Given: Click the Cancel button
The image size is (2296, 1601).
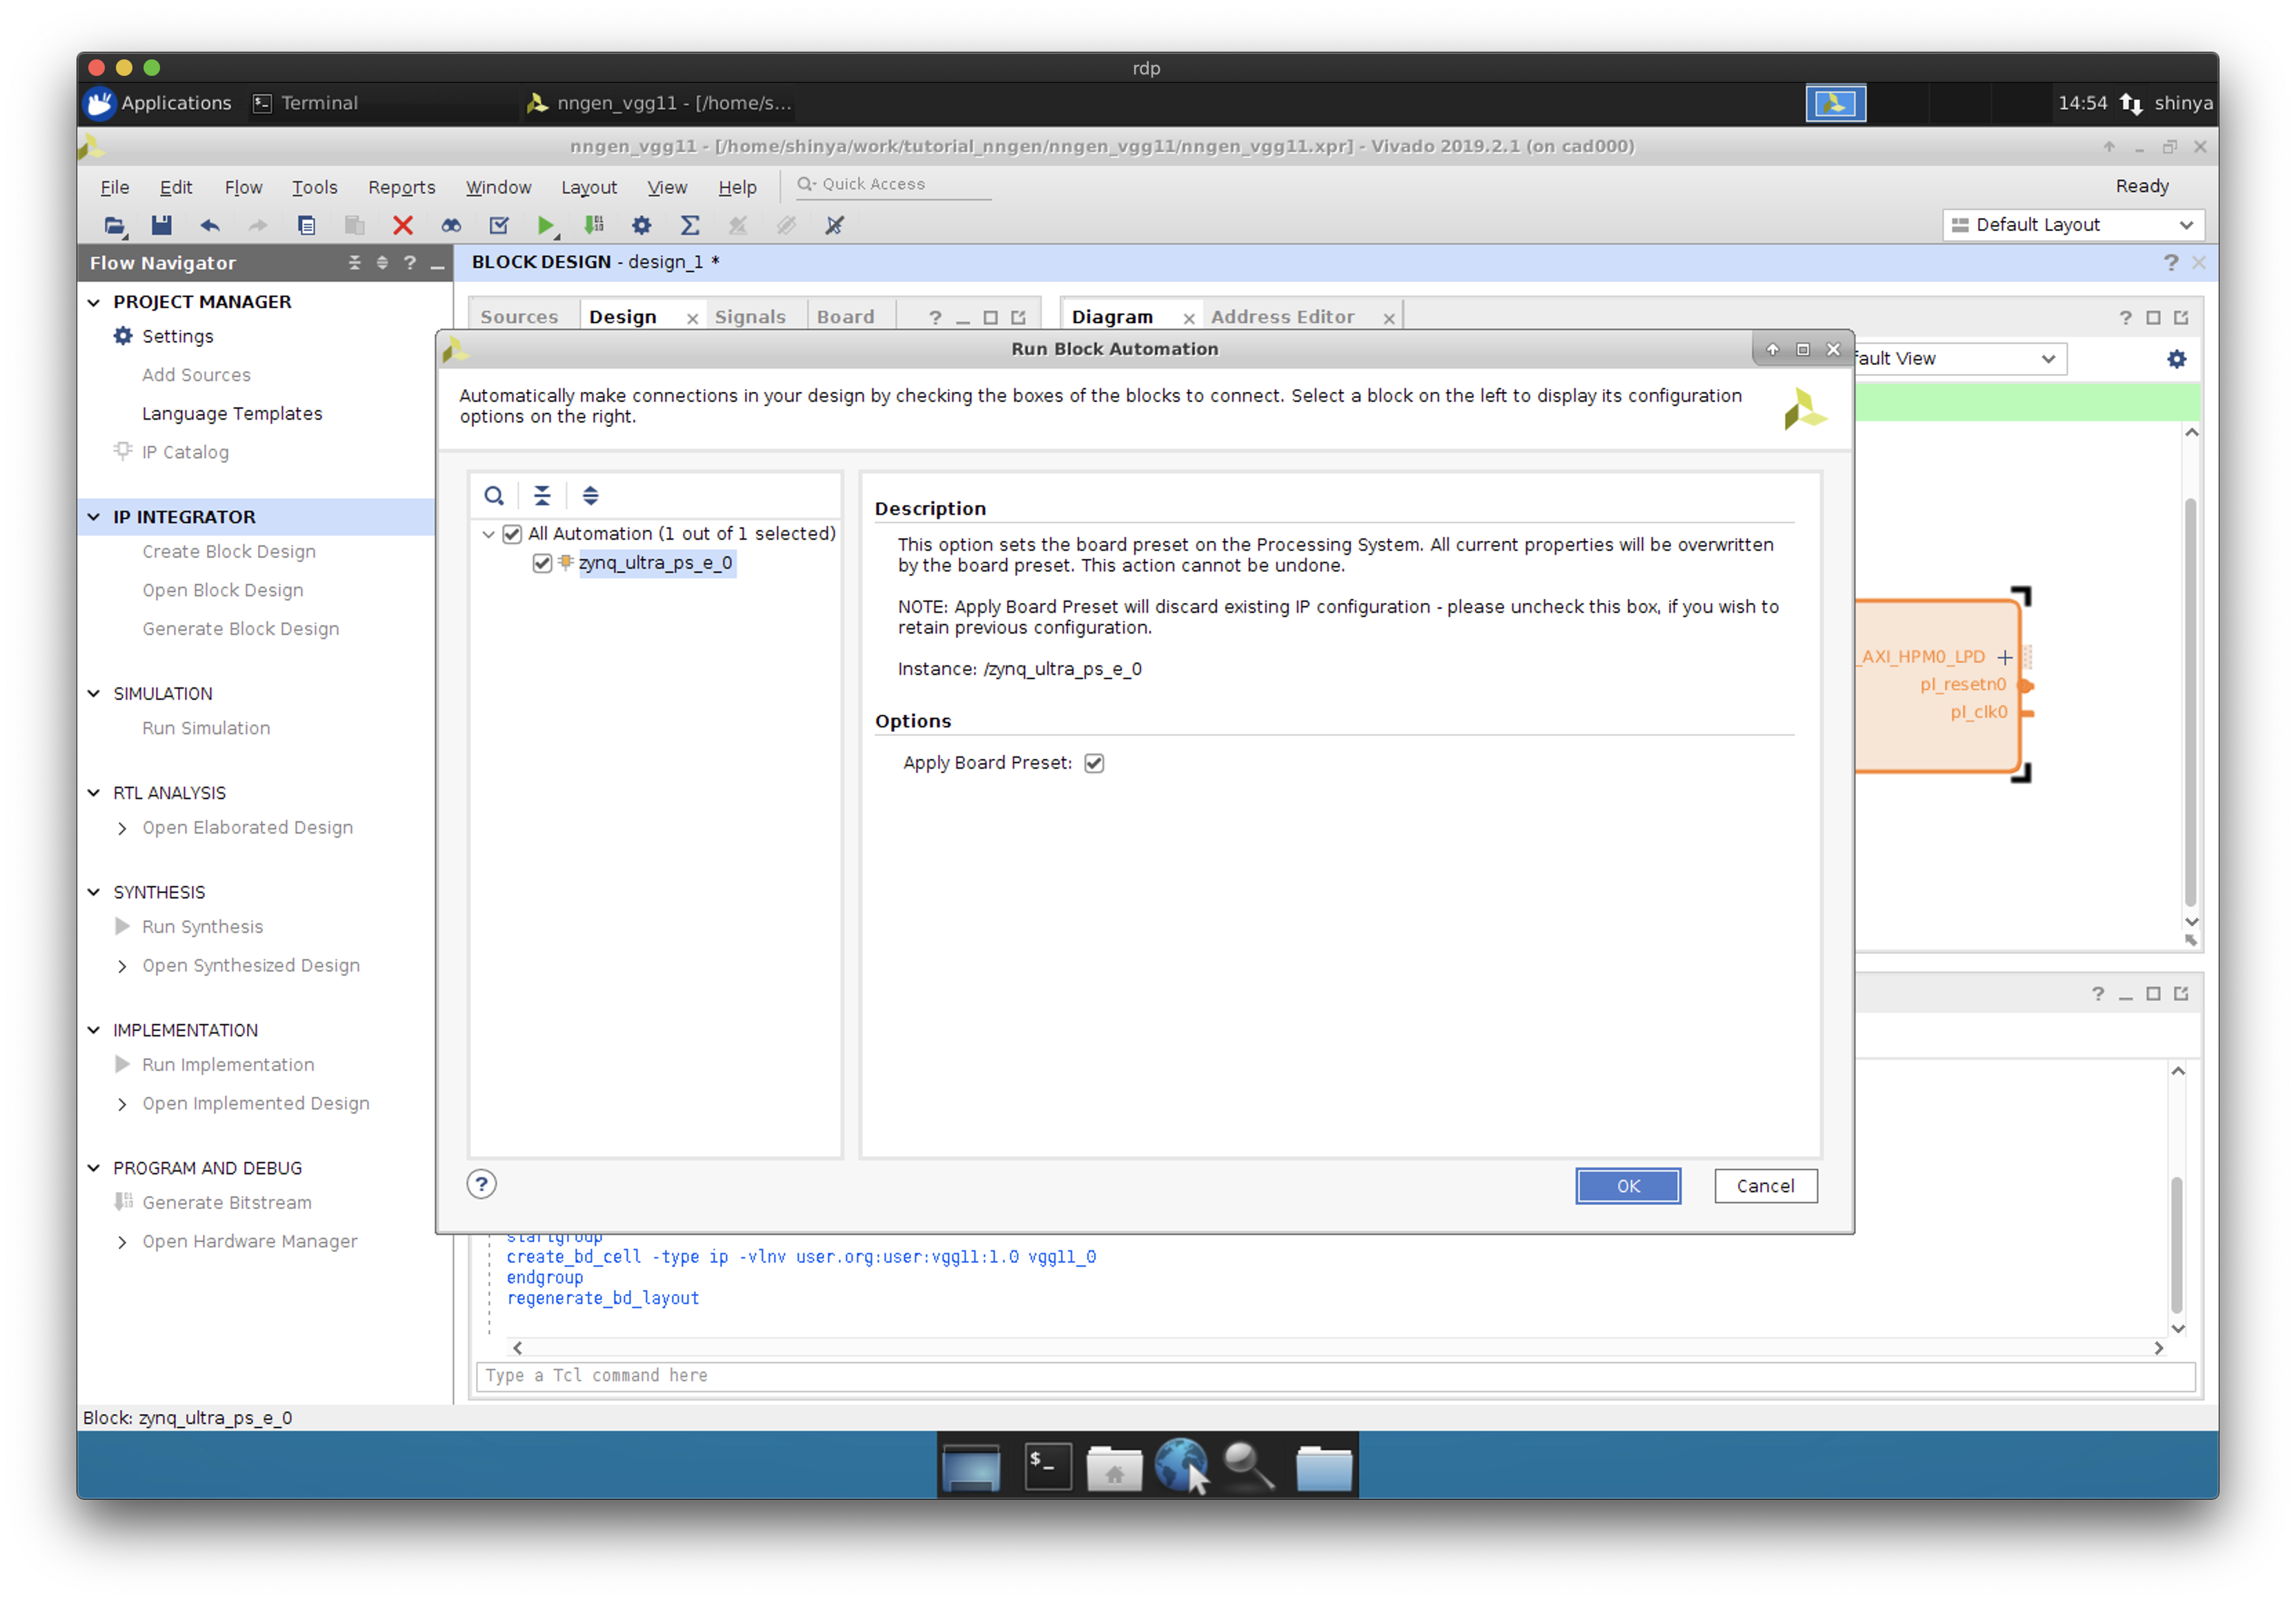Looking at the screenshot, I should (1765, 1186).
